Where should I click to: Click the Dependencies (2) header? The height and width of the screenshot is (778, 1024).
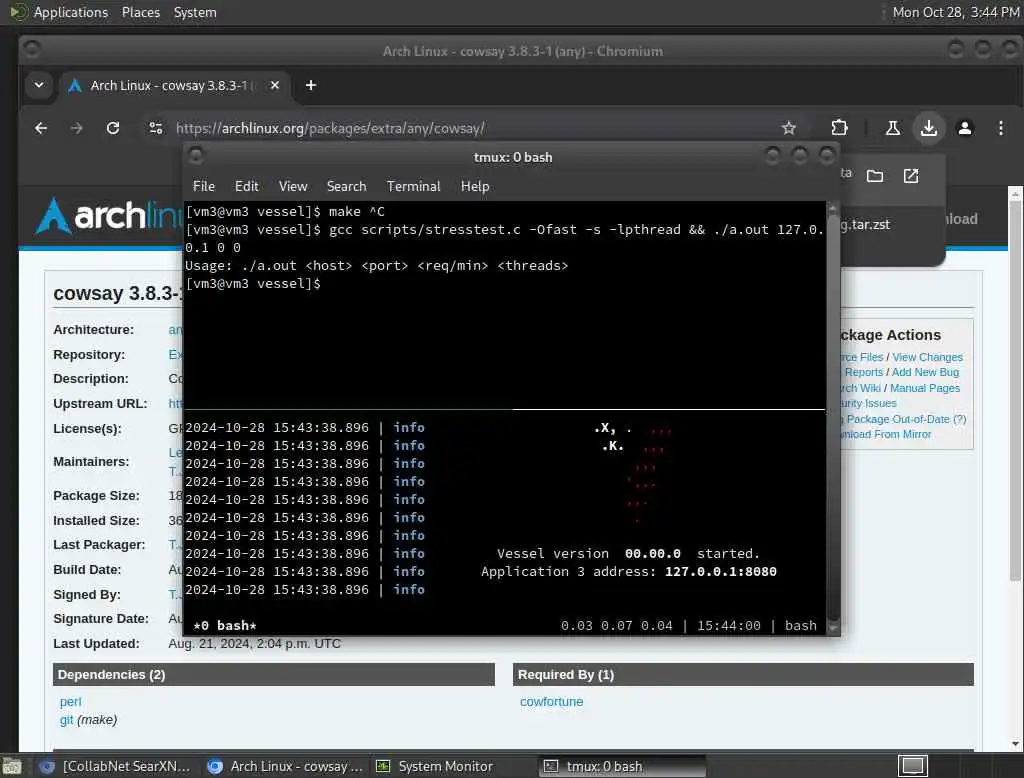click(274, 675)
